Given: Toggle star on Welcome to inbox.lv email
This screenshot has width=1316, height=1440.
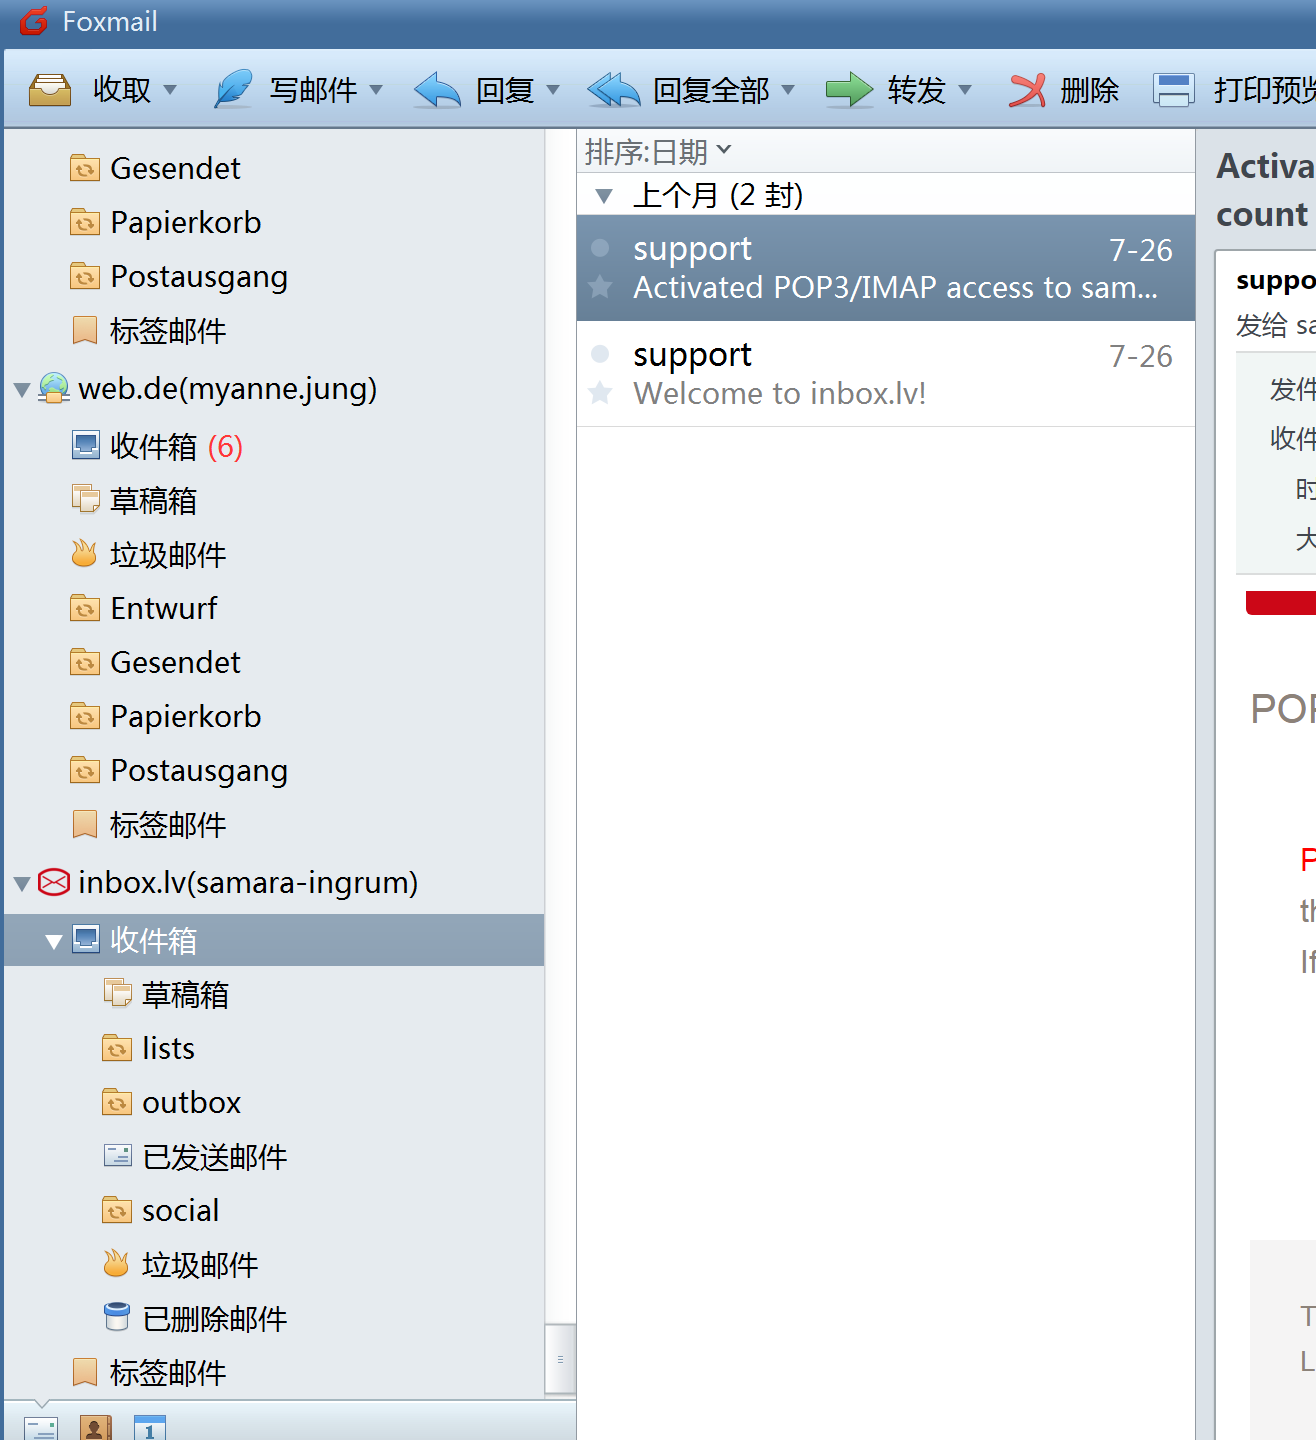Looking at the screenshot, I should pyautogui.click(x=601, y=393).
